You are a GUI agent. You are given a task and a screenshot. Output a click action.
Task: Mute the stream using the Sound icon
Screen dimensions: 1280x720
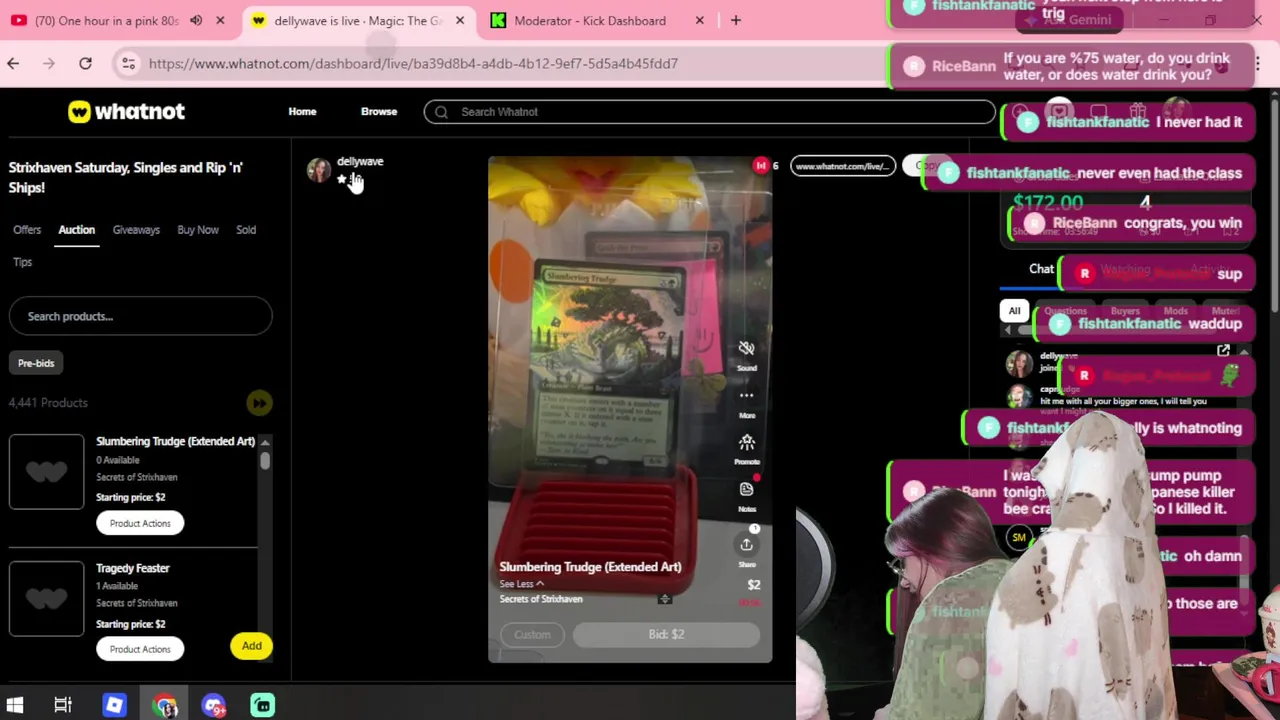tap(746, 349)
